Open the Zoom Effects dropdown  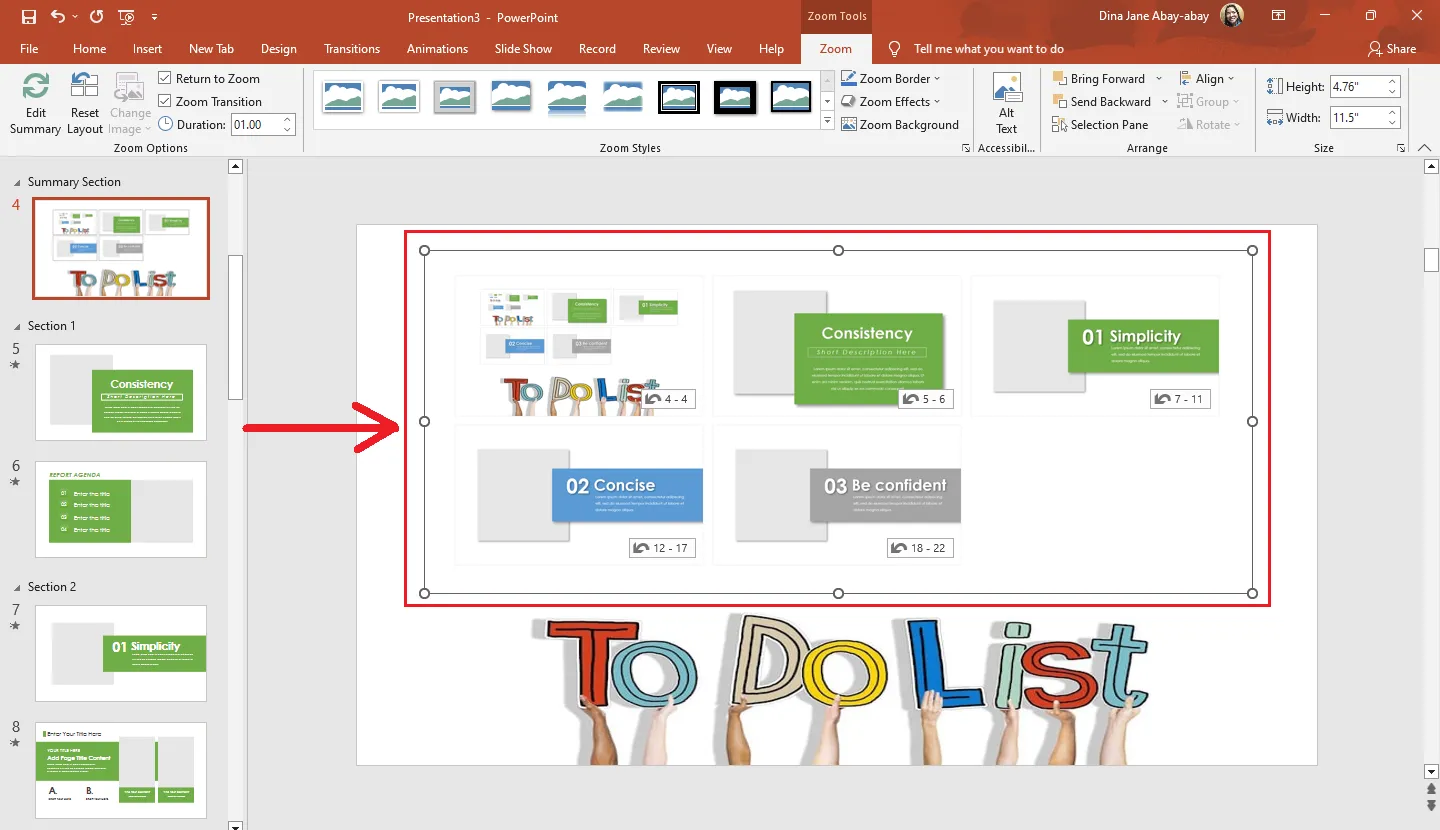pyautogui.click(x=937, y=102)
